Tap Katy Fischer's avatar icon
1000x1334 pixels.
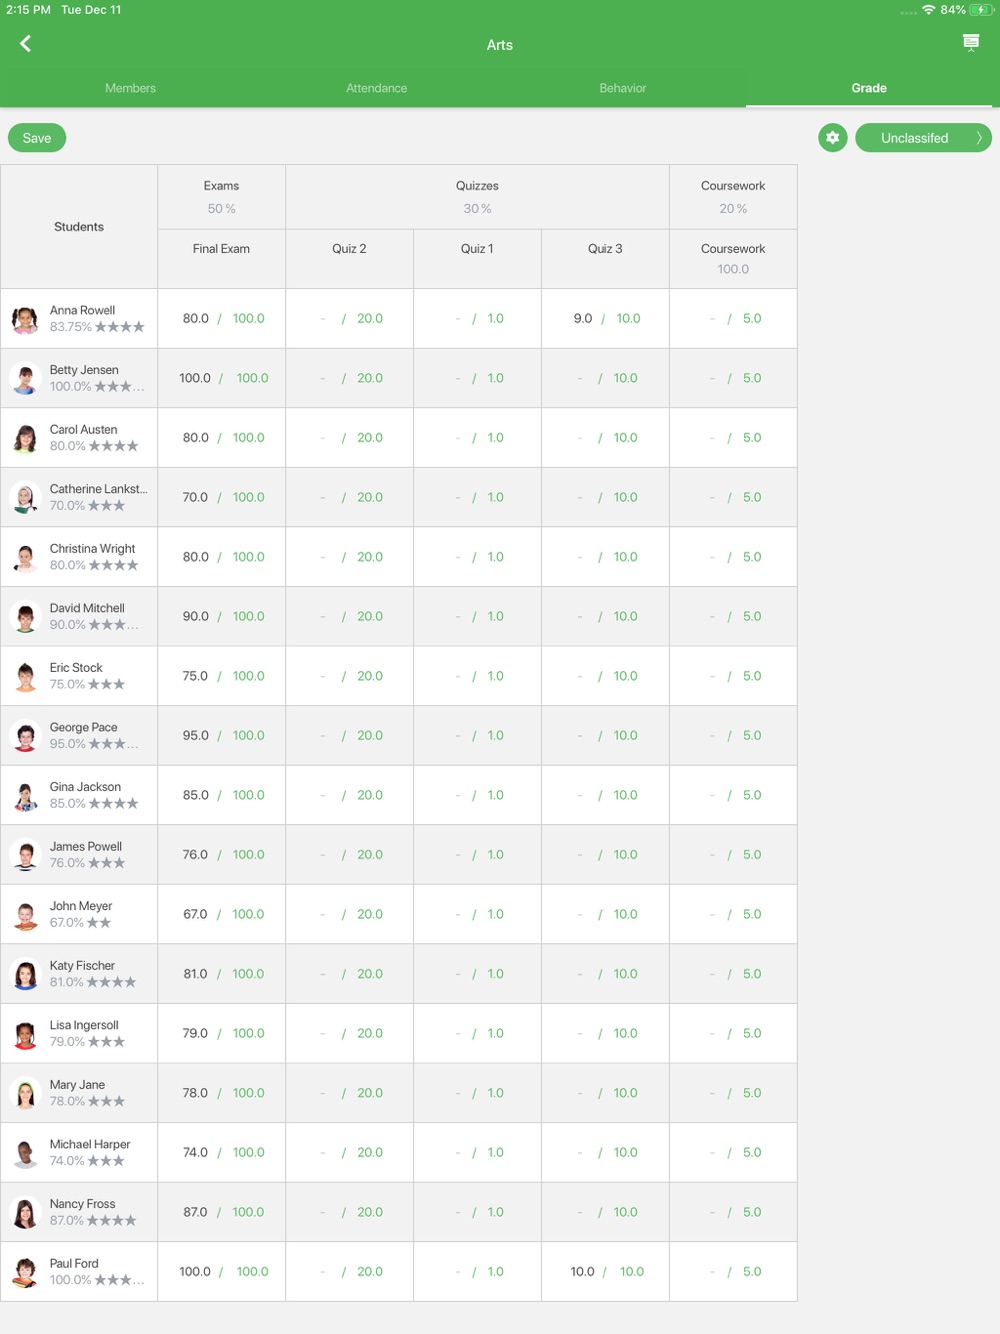point(25,974)
